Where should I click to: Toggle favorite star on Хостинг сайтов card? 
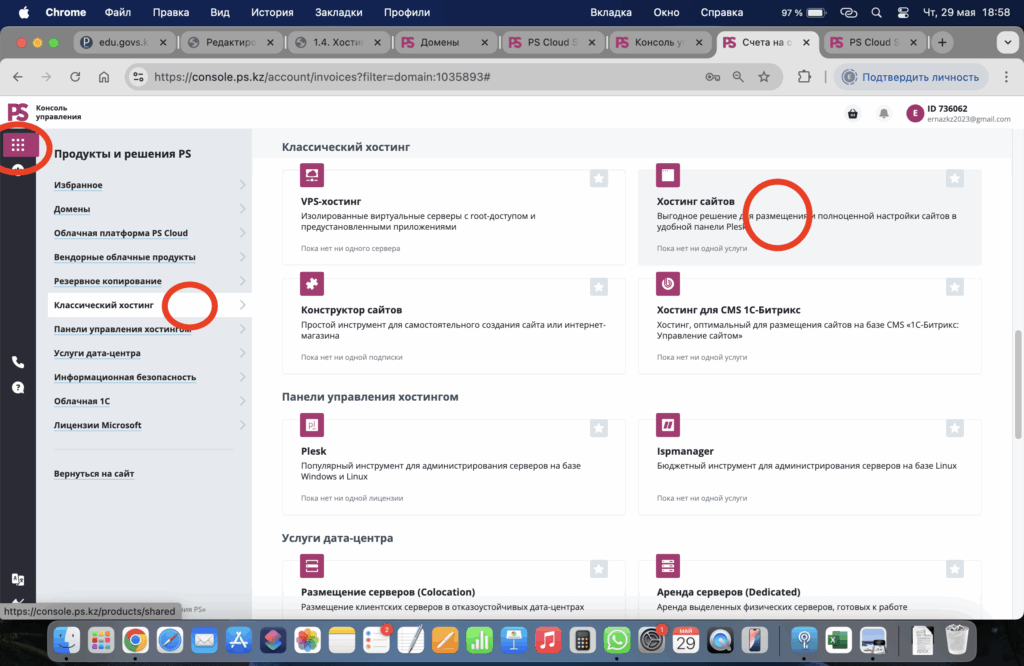[954, 178]
